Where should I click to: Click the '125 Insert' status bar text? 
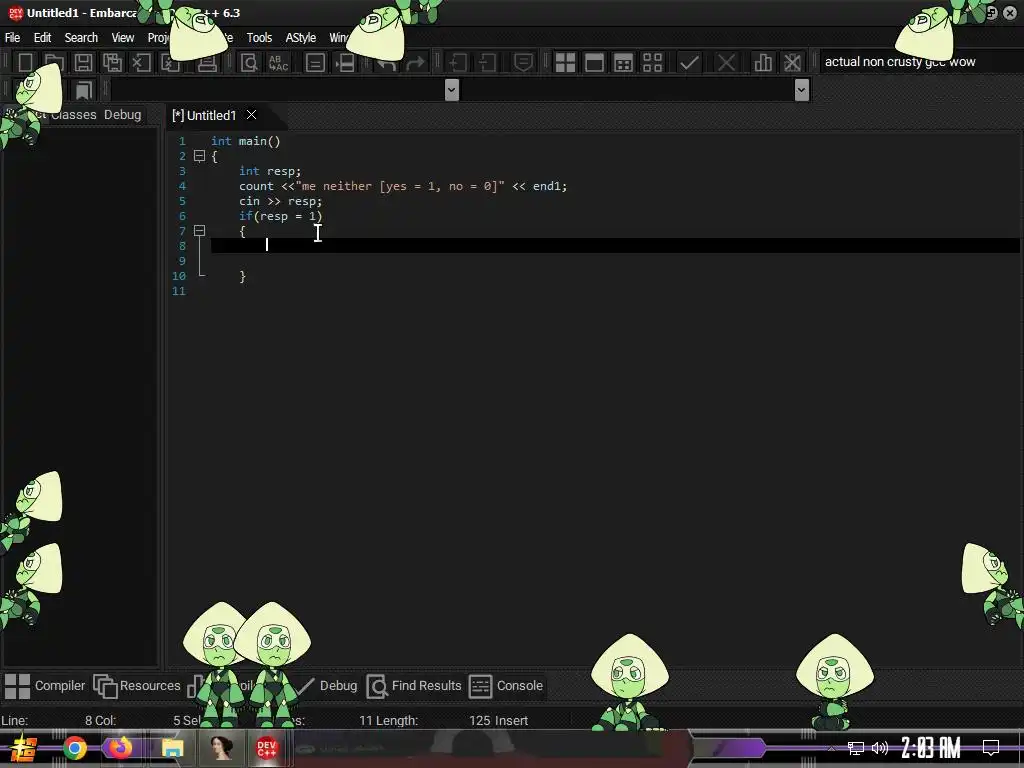point(498,720)
